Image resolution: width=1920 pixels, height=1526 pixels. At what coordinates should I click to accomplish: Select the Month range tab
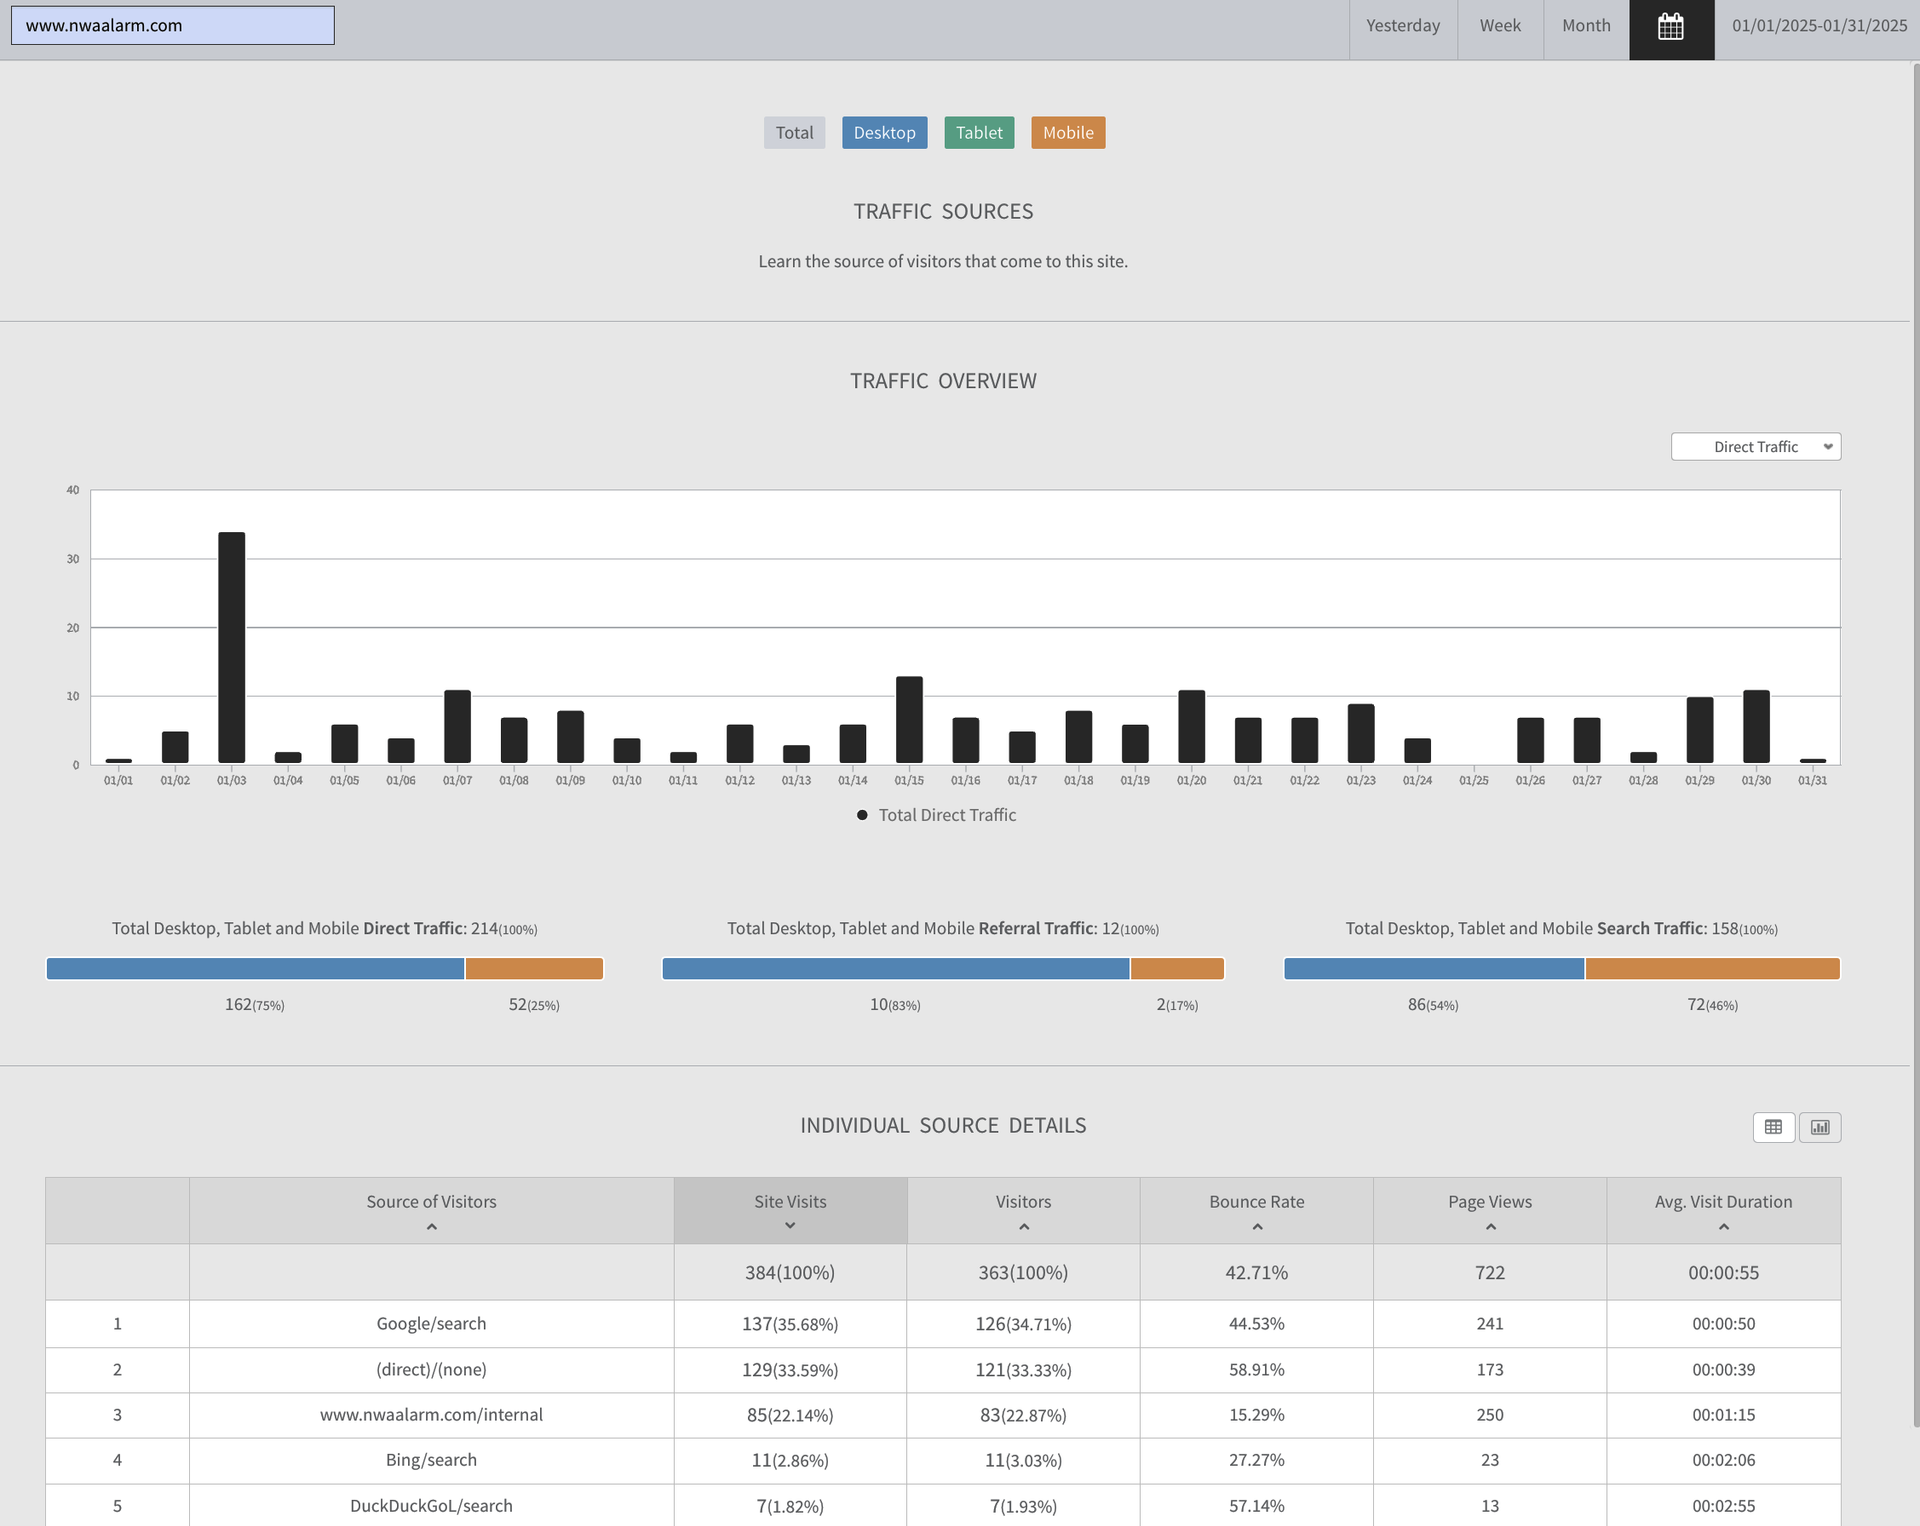click(1586, 26)
